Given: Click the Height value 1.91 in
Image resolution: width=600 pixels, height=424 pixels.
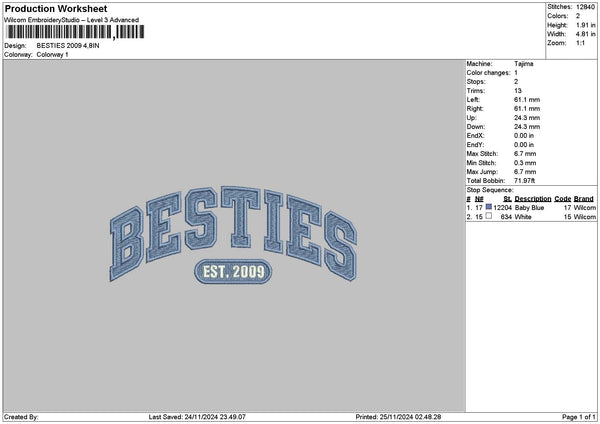Looking at the screenshot, I should [x=585, y=25].
